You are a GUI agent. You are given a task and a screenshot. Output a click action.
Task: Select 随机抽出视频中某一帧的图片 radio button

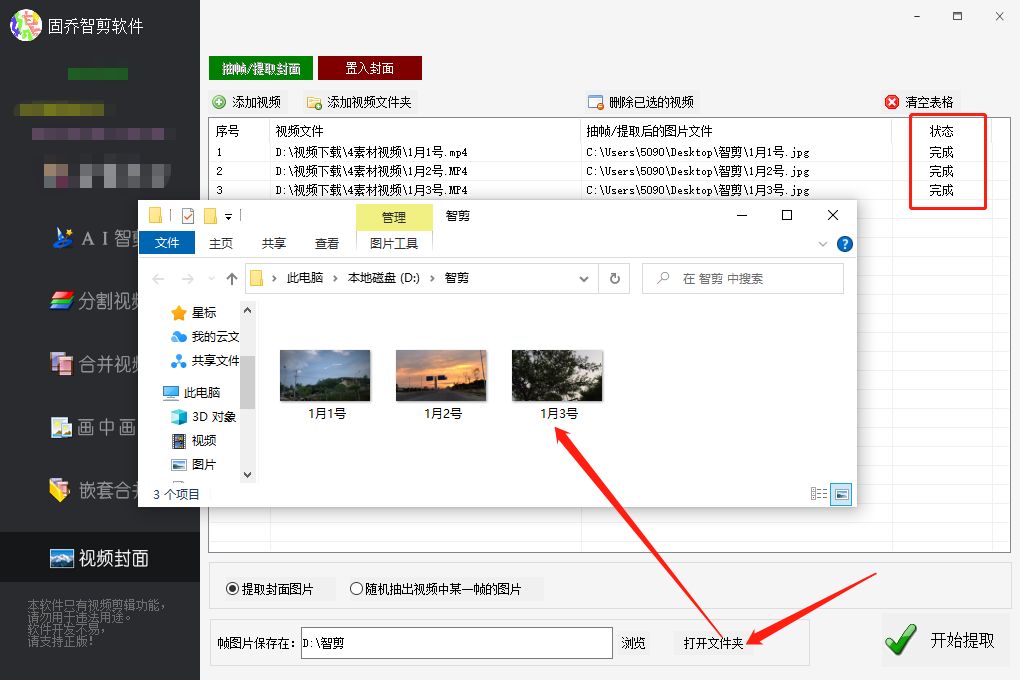click(x=356, y=589)
